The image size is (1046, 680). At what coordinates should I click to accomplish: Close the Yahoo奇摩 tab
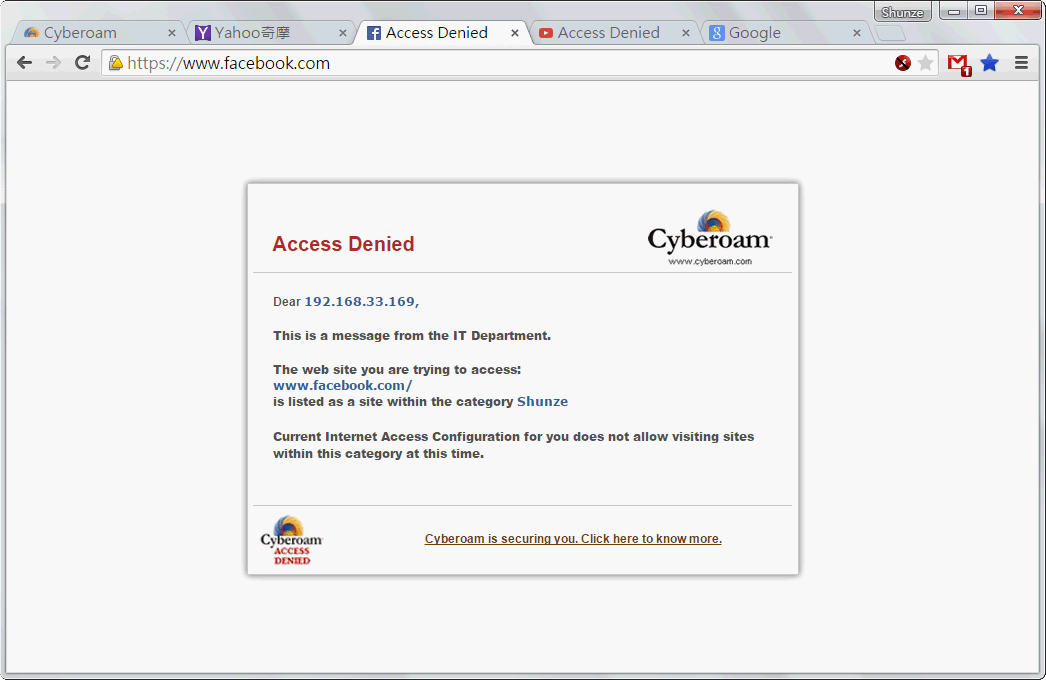pos(343,33)
